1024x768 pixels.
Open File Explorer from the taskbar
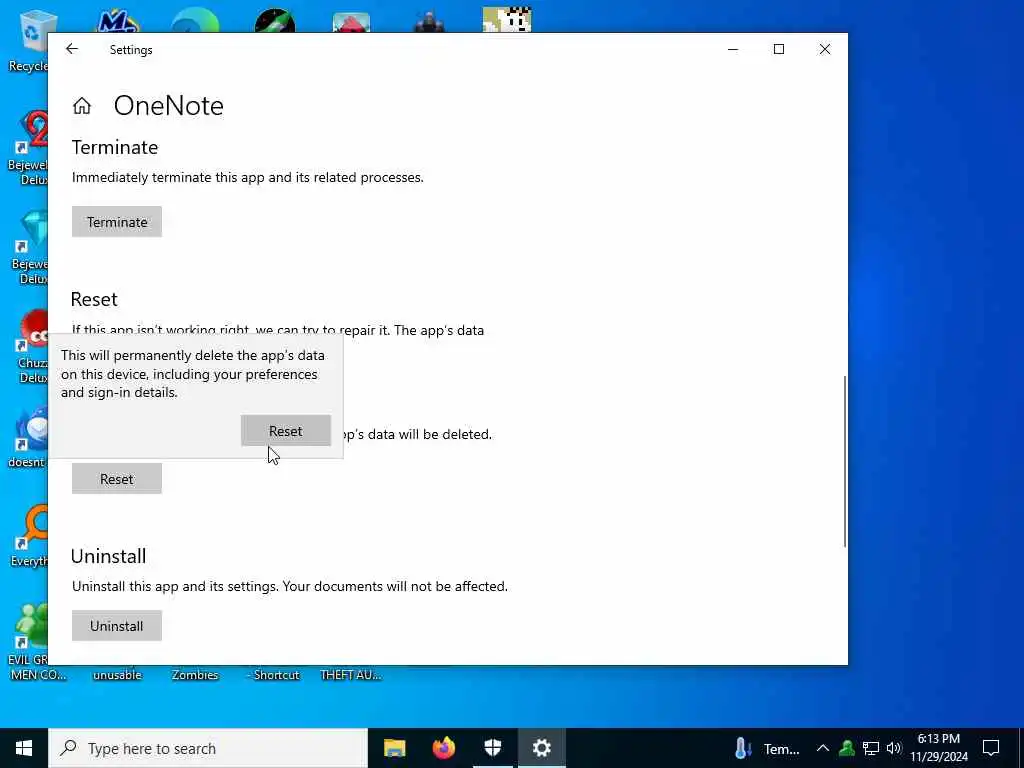click(394, 748)
